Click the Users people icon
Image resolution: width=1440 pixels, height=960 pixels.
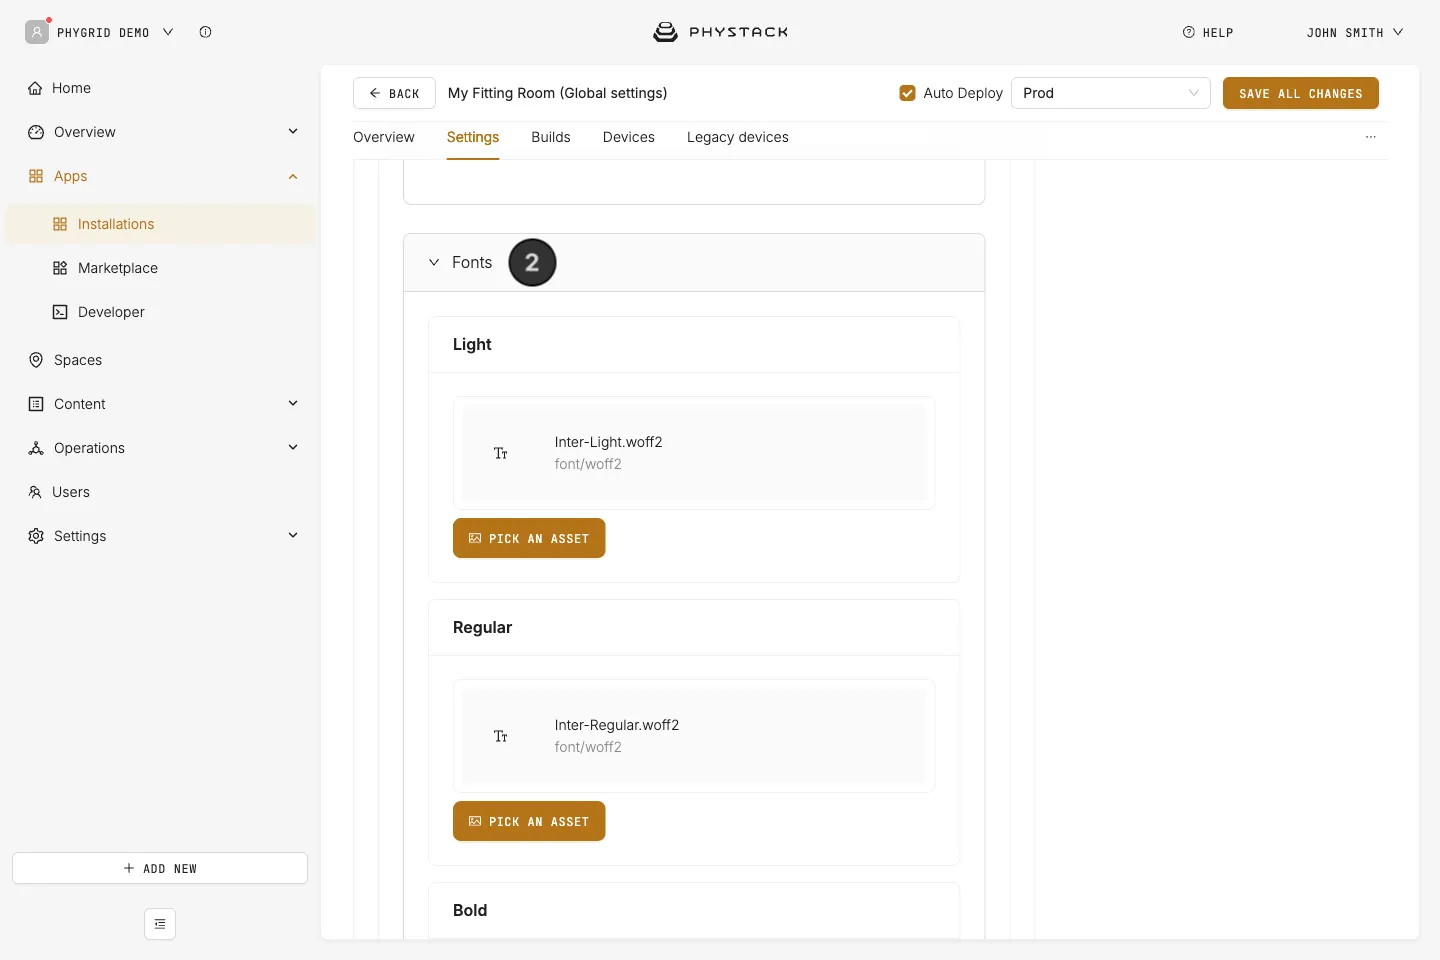pyautogui.click(x=35, y=492)
